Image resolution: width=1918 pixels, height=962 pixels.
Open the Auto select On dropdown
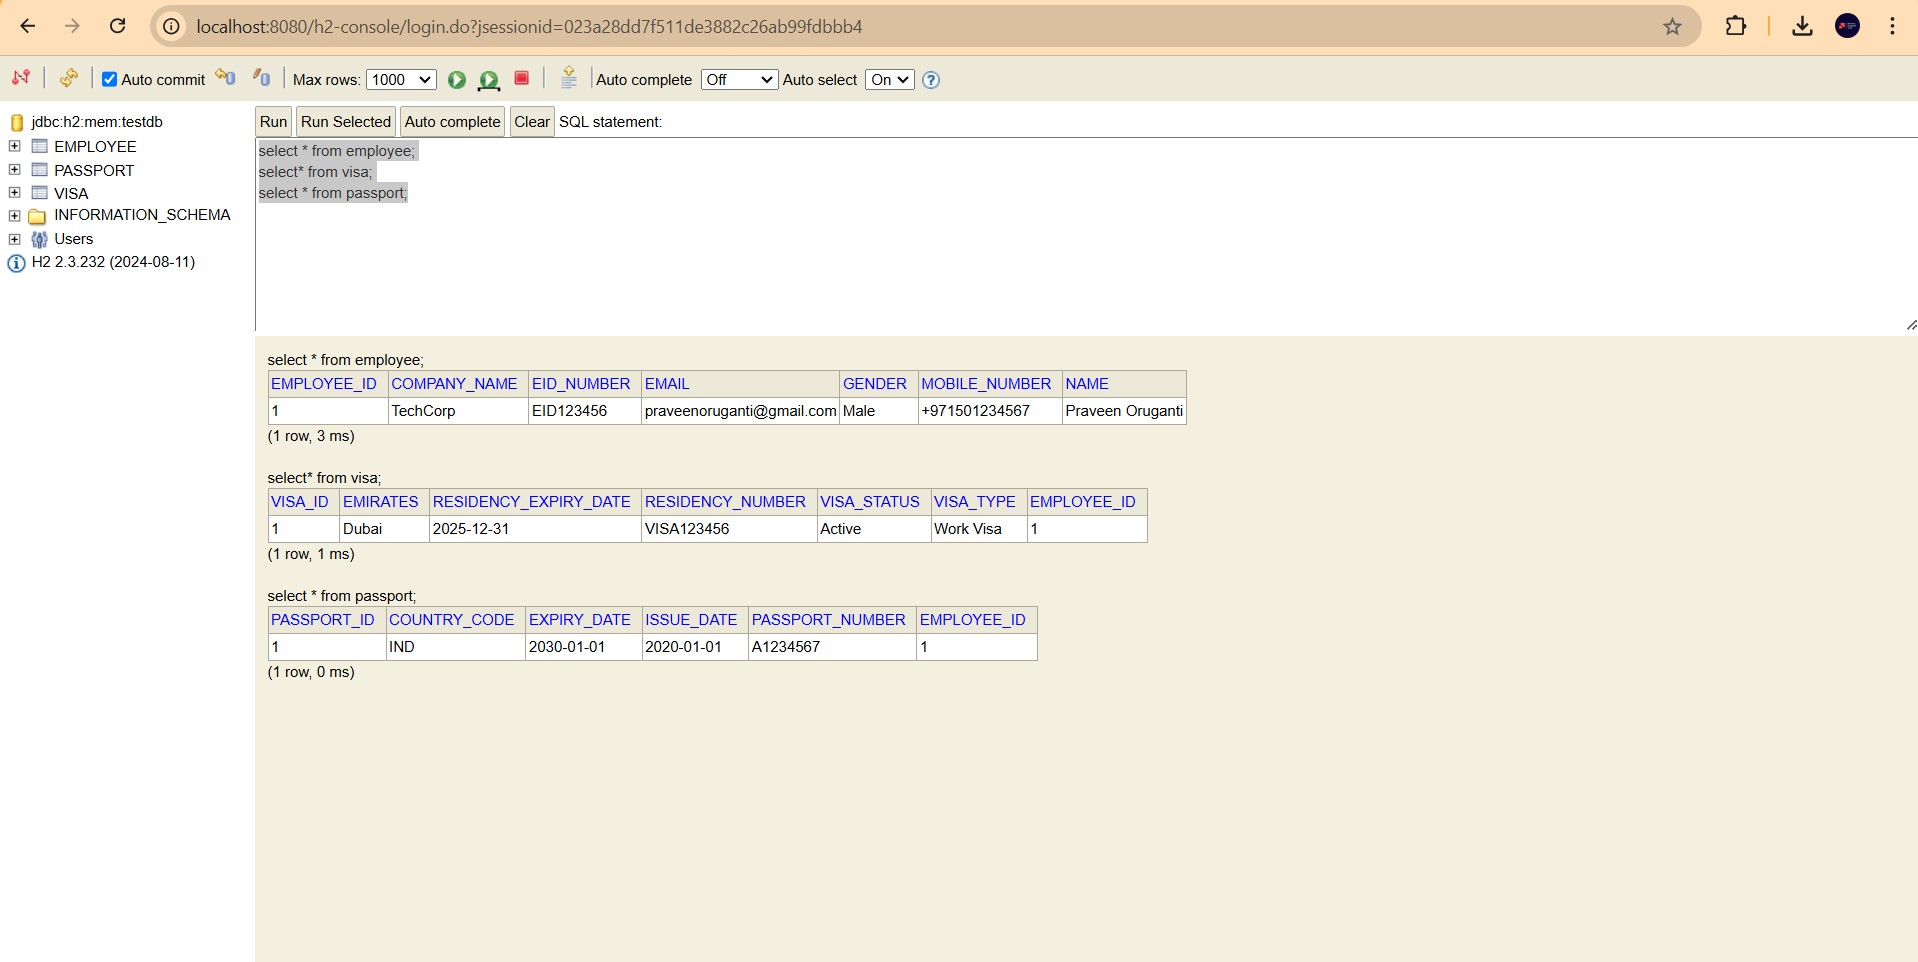pos(890,80)
